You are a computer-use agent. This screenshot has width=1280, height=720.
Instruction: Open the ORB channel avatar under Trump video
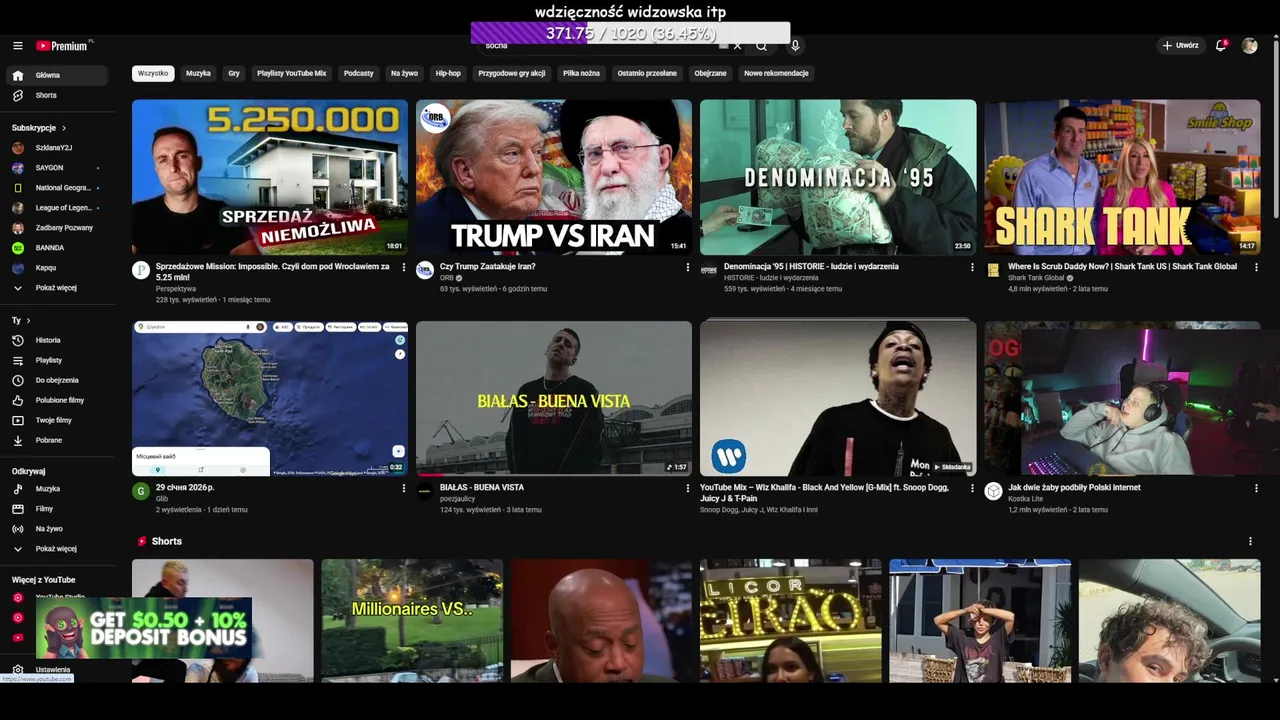click(425, 270)
